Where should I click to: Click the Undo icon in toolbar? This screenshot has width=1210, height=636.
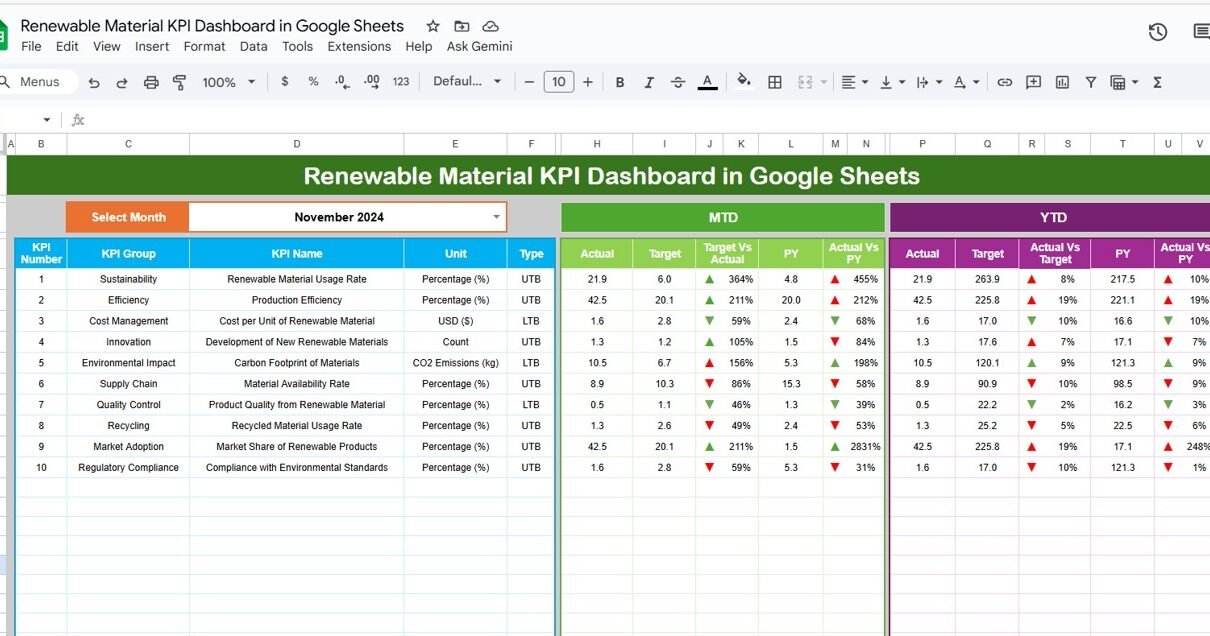point(94,82)
